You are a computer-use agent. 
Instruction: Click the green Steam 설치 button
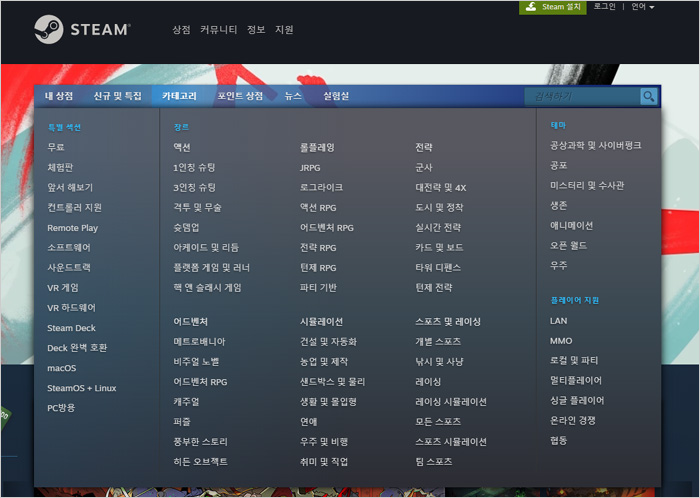click(x=553, y=7)
